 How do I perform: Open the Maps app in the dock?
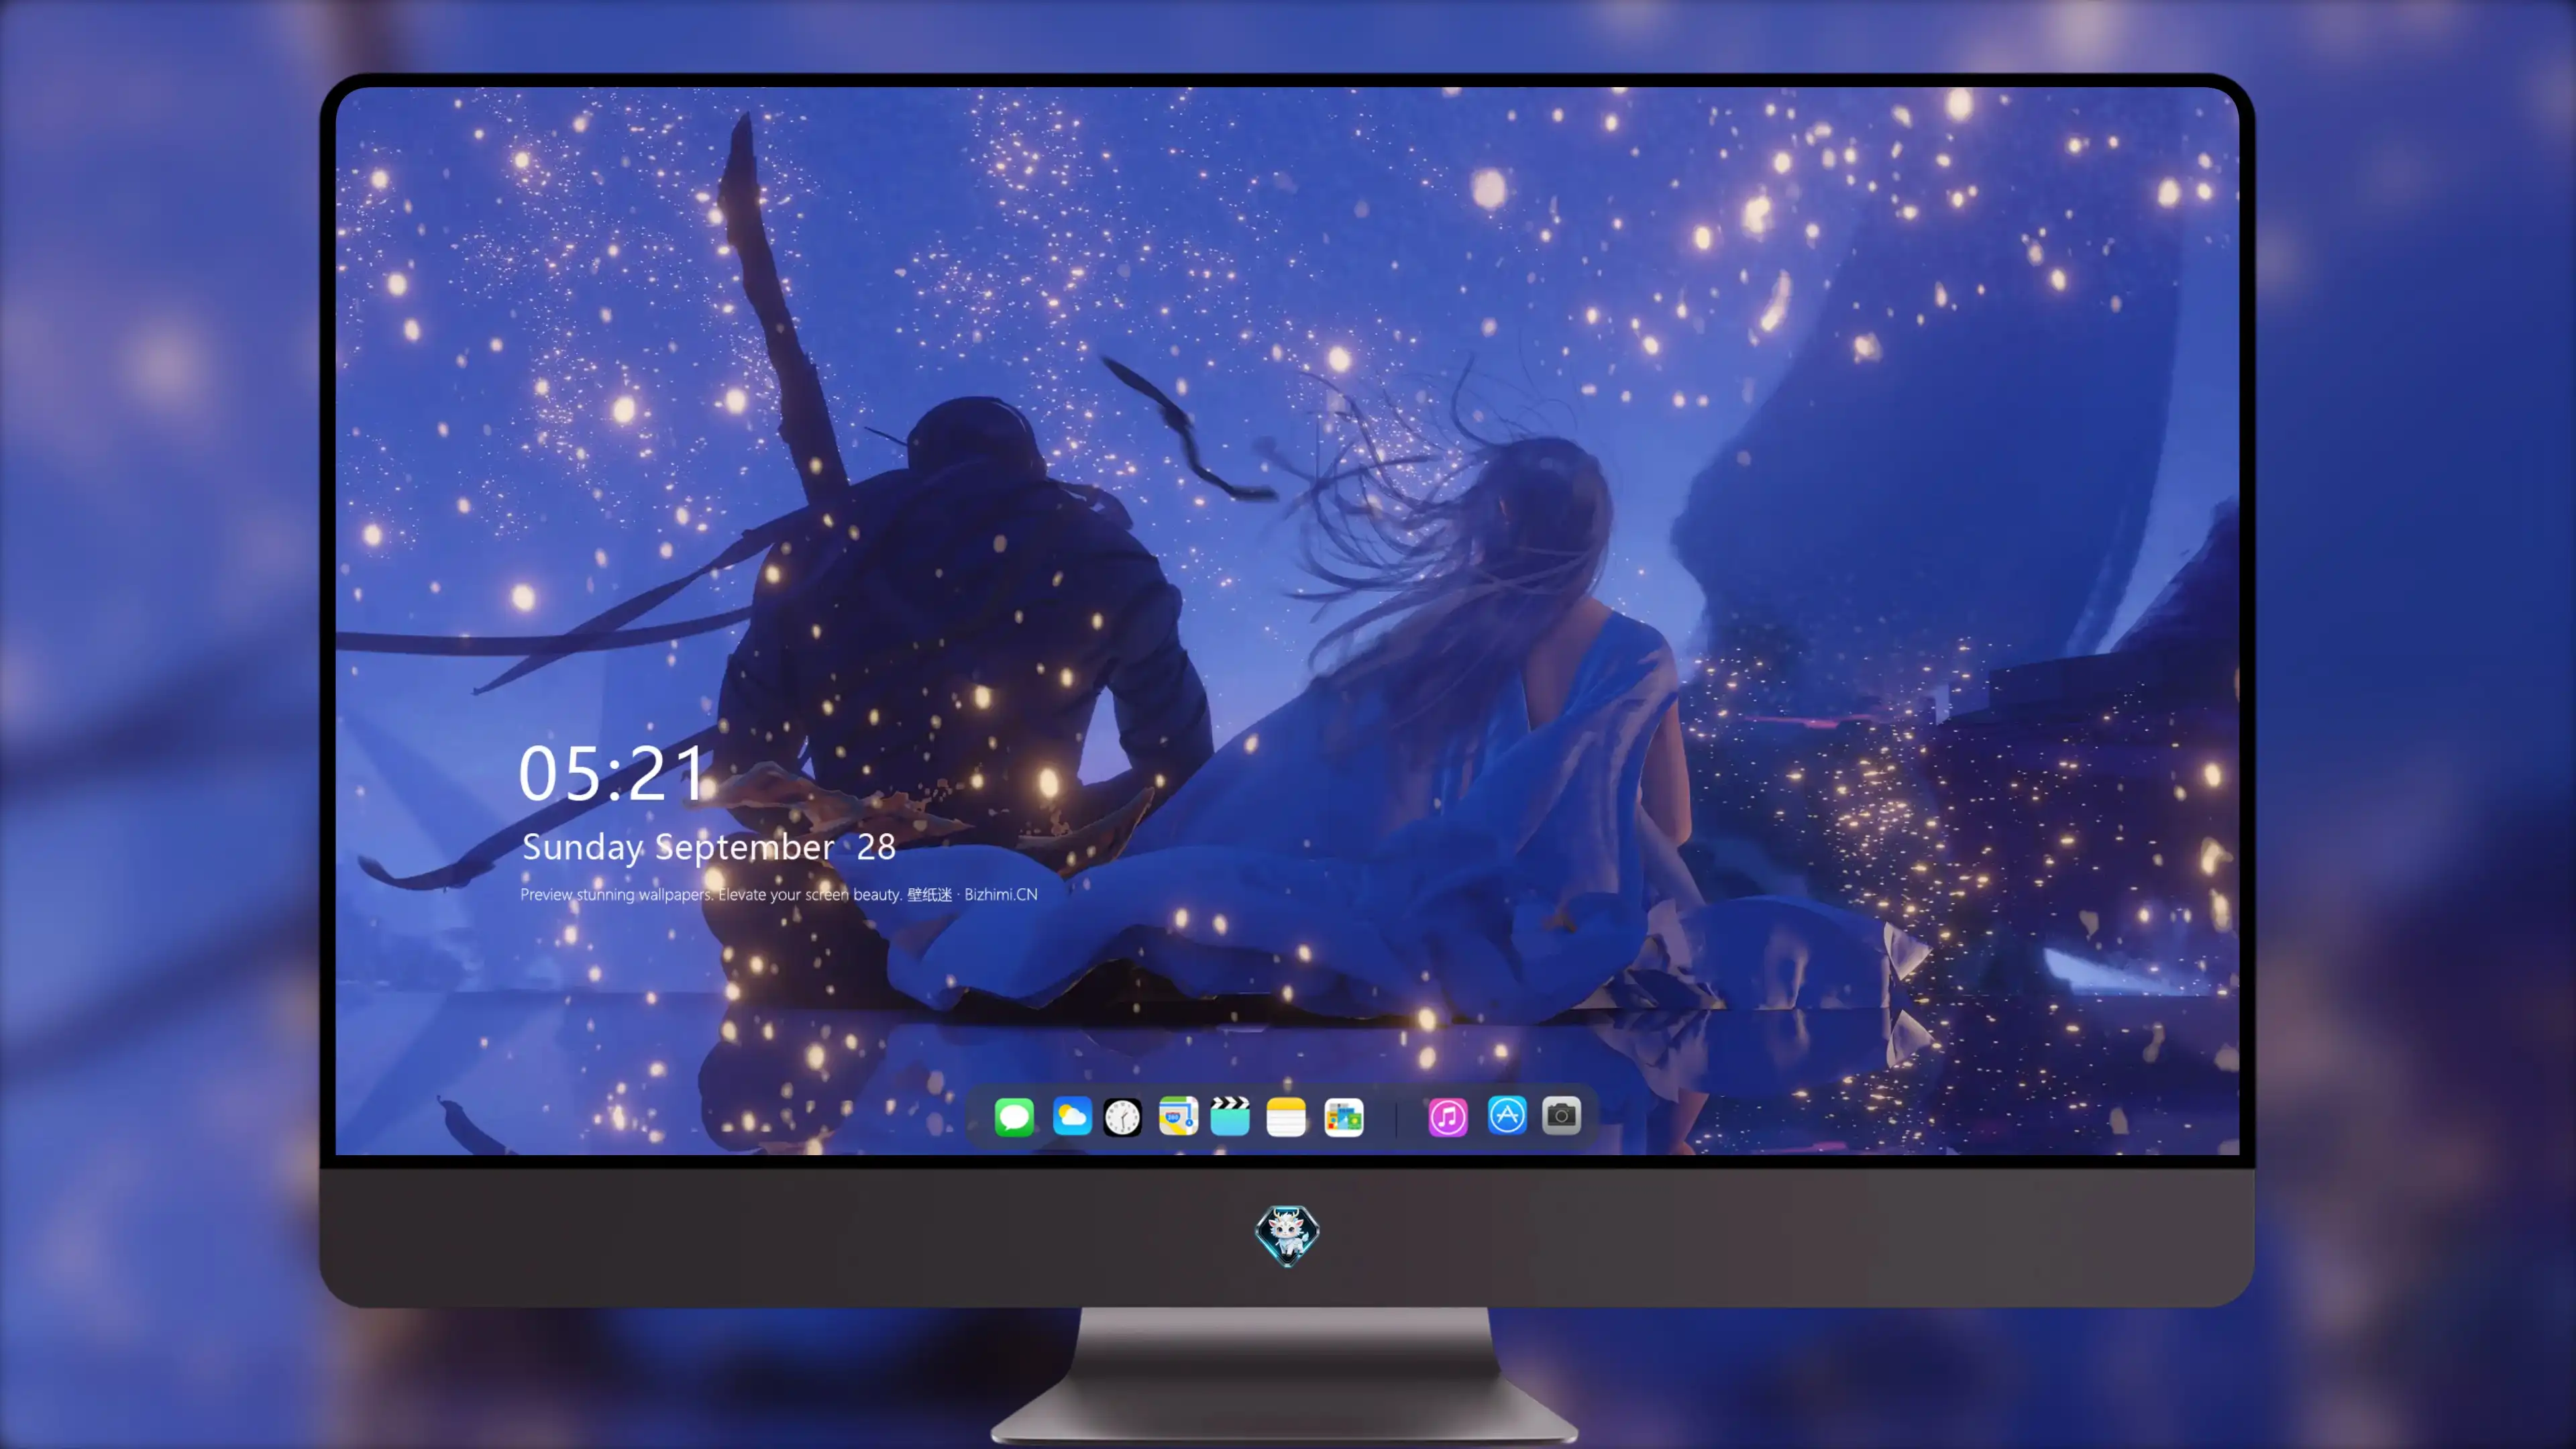tap(1178, 1116)
